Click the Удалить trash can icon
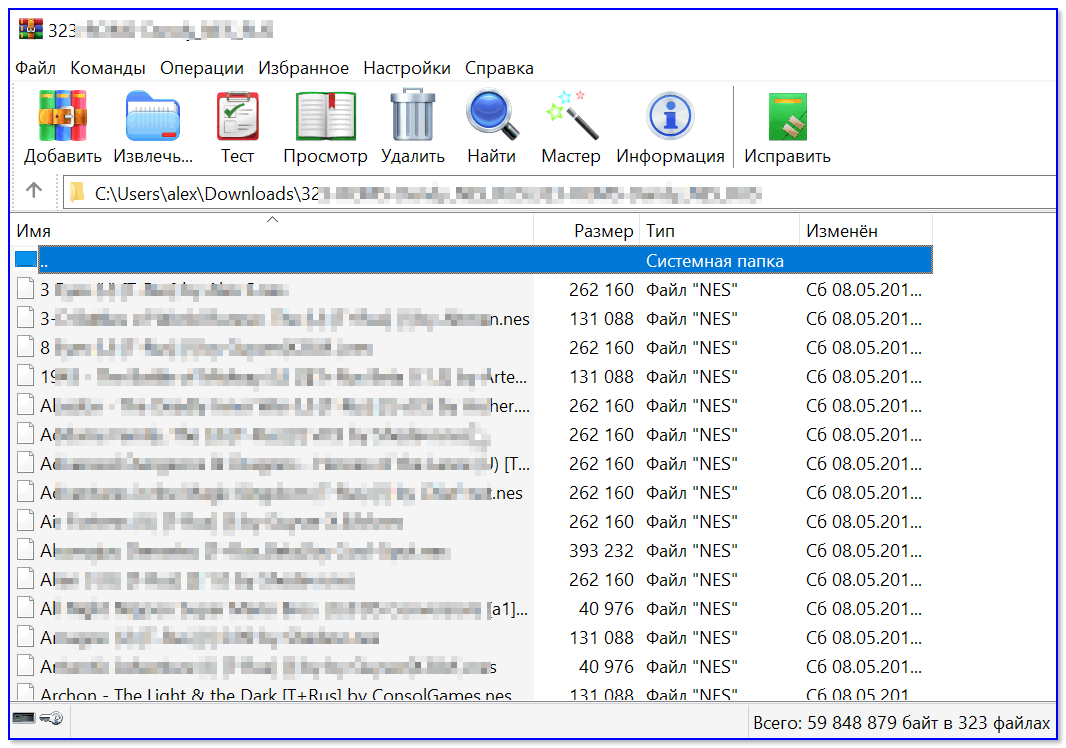The width and height of the screenshot is (1066, 748). point(412,118)
